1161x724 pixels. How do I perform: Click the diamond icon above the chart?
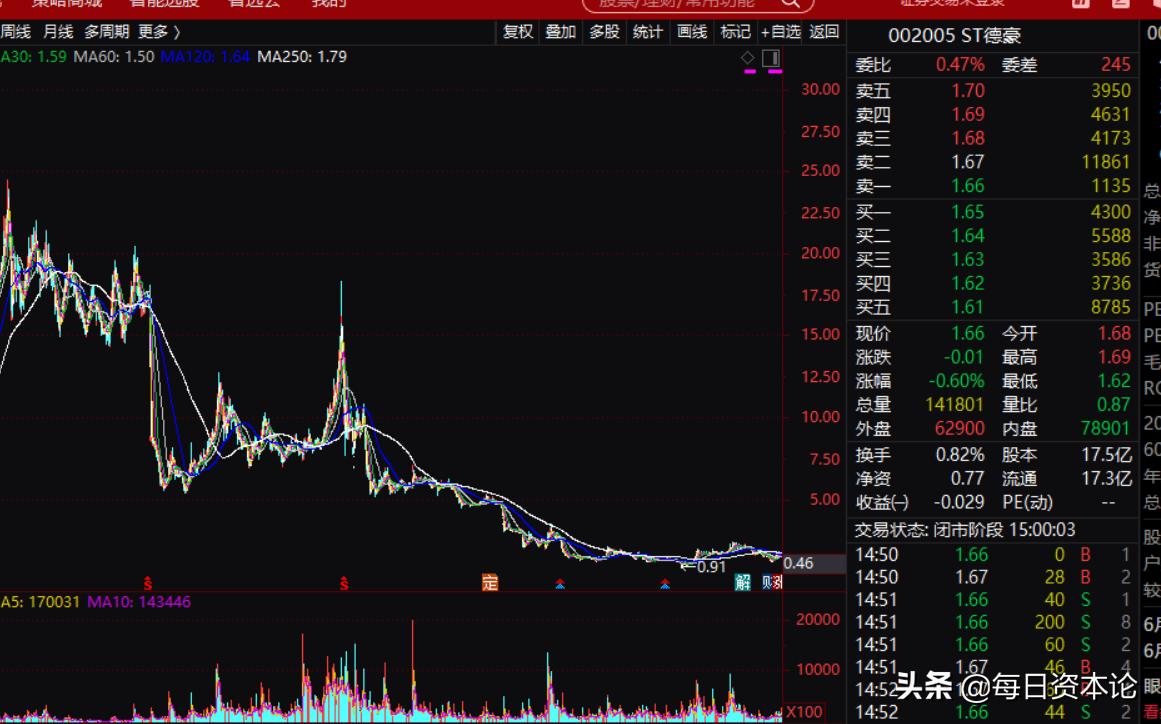[x=748, y=58]
